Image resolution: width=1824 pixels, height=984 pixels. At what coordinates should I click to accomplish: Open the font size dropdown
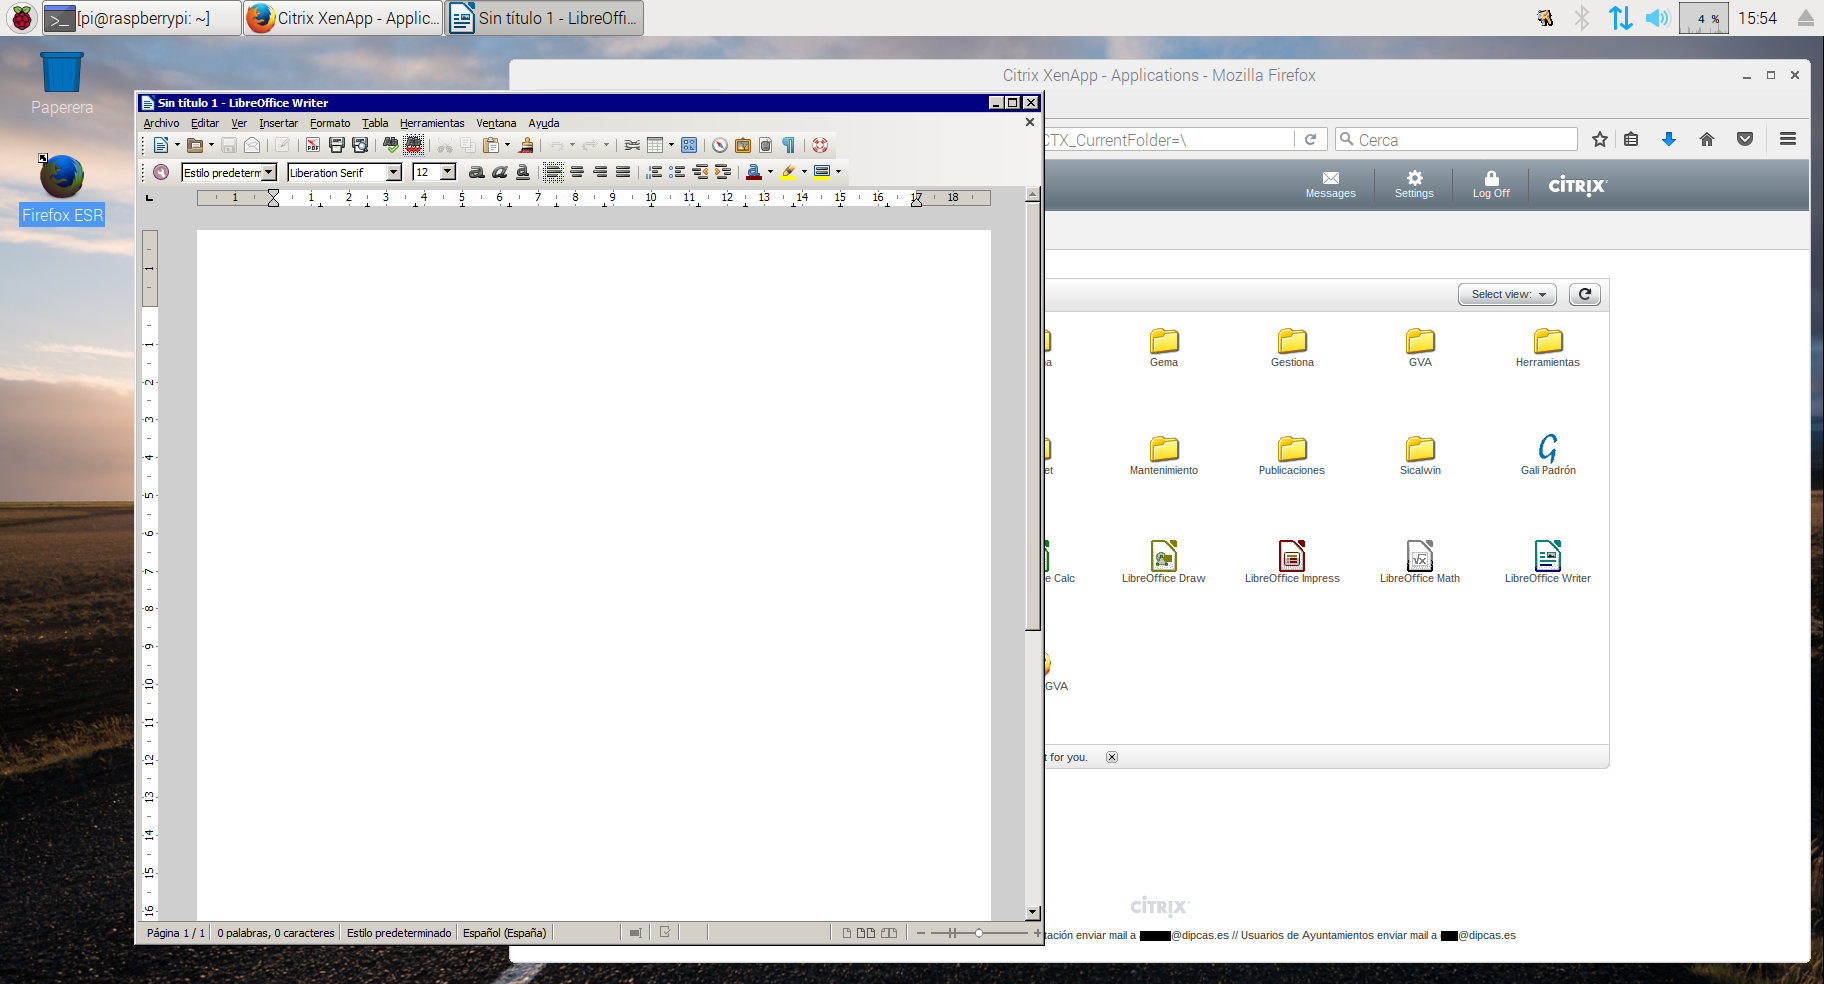448,172
